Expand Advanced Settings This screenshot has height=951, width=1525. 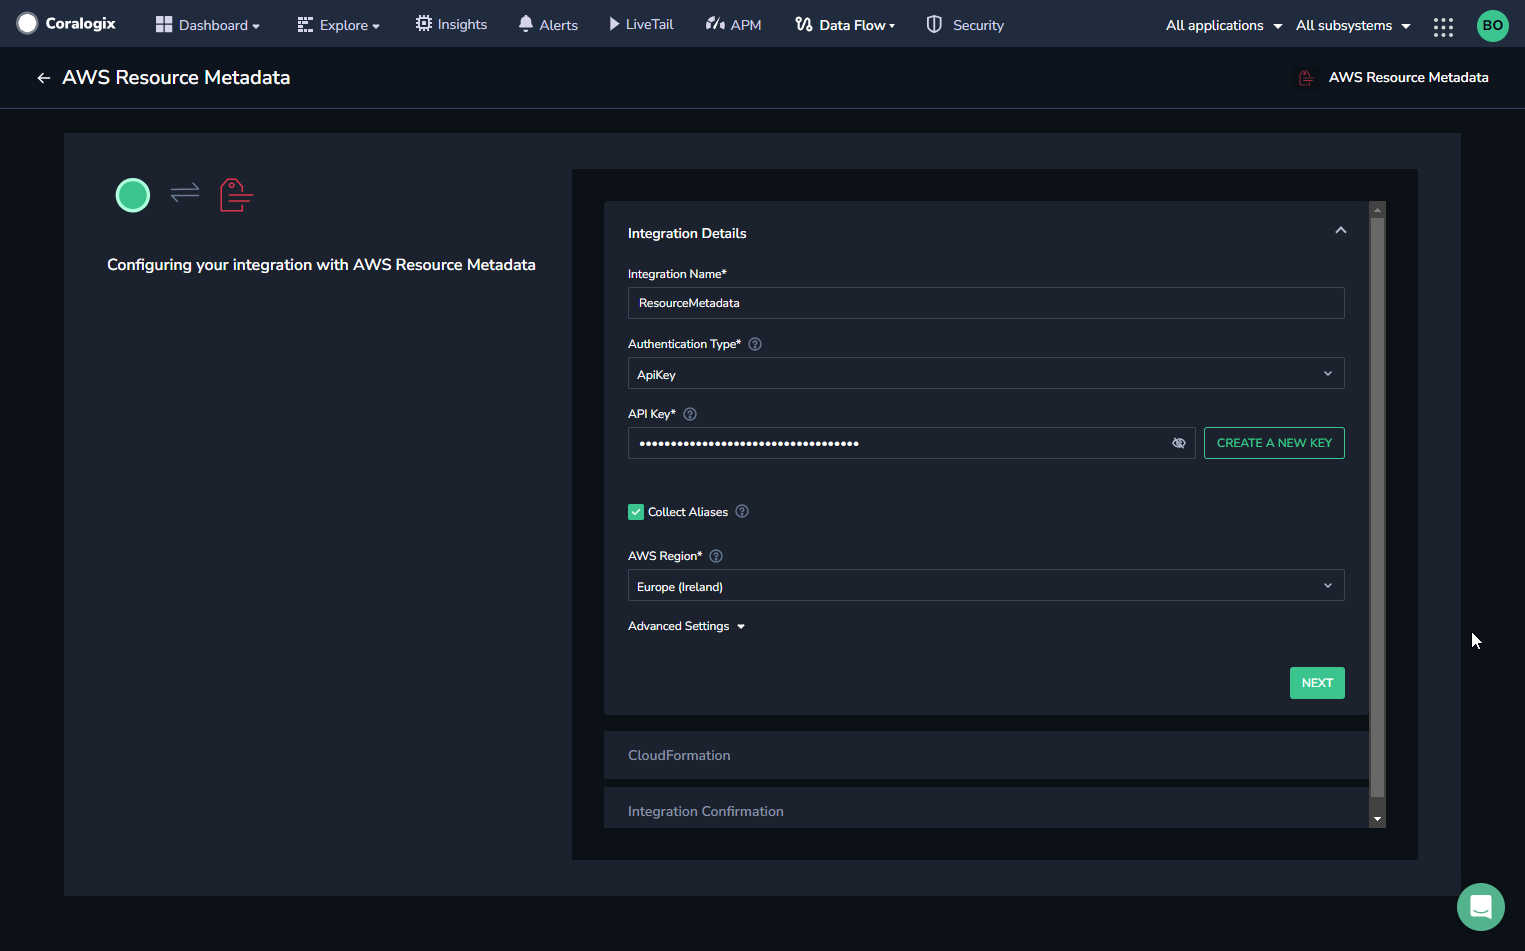(x=687, y=626)
